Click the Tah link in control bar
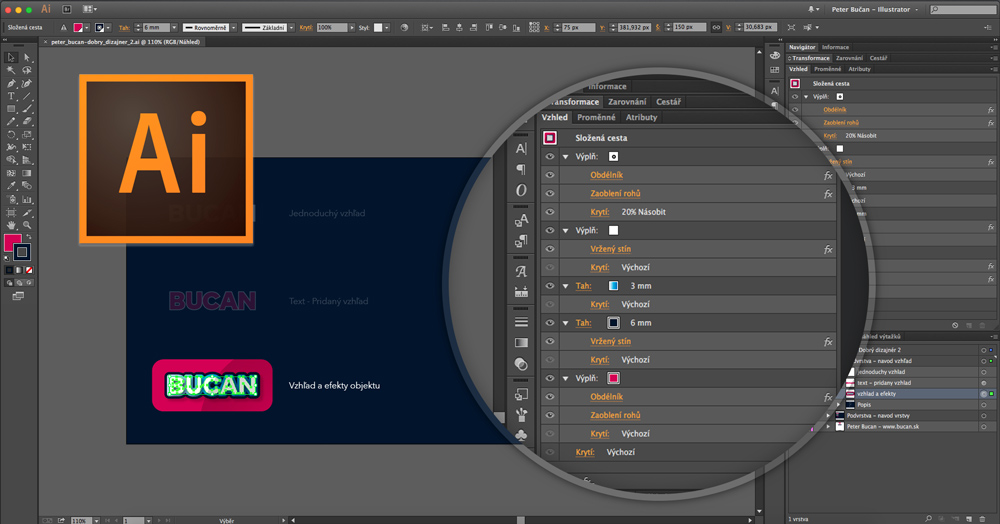Screen dimensions: 1000x524 pyautogui.click(x=124, y=27)
